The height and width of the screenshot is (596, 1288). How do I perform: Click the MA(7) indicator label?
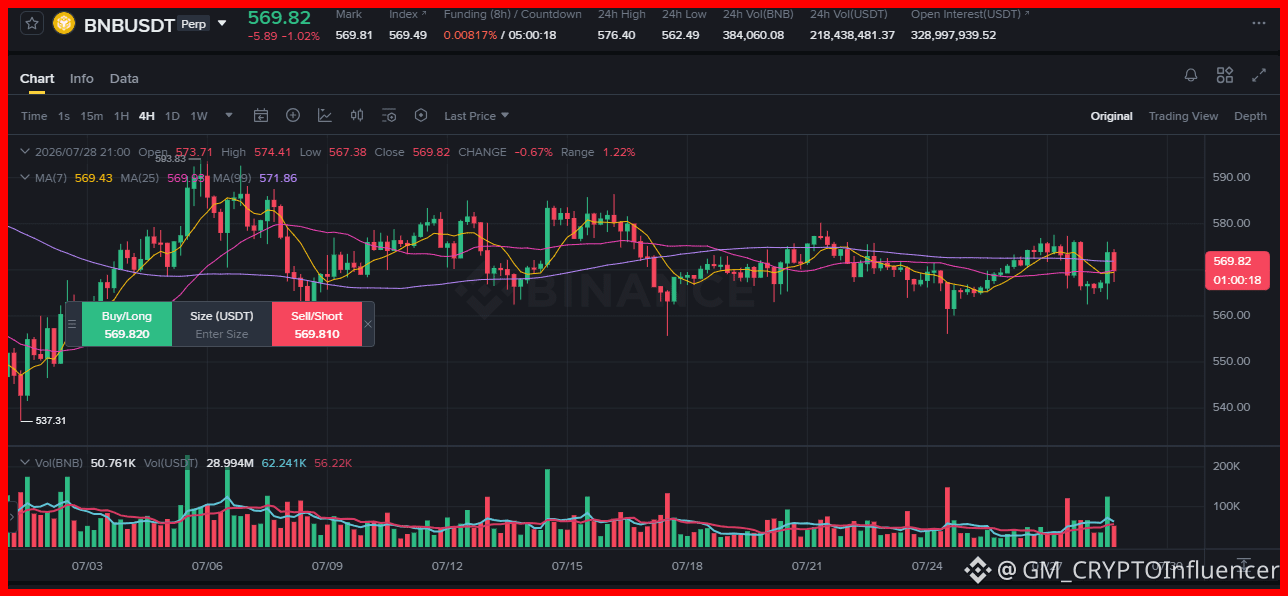point(51,178)
